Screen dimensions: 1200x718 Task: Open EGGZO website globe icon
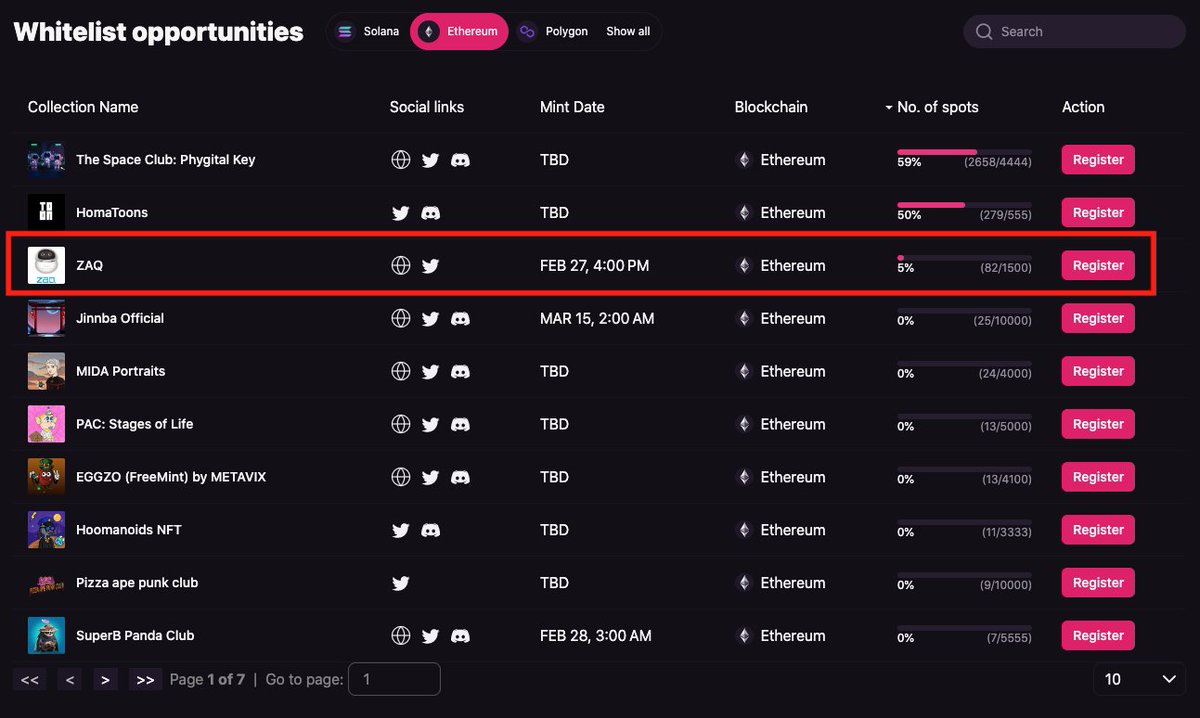[401, 478]
